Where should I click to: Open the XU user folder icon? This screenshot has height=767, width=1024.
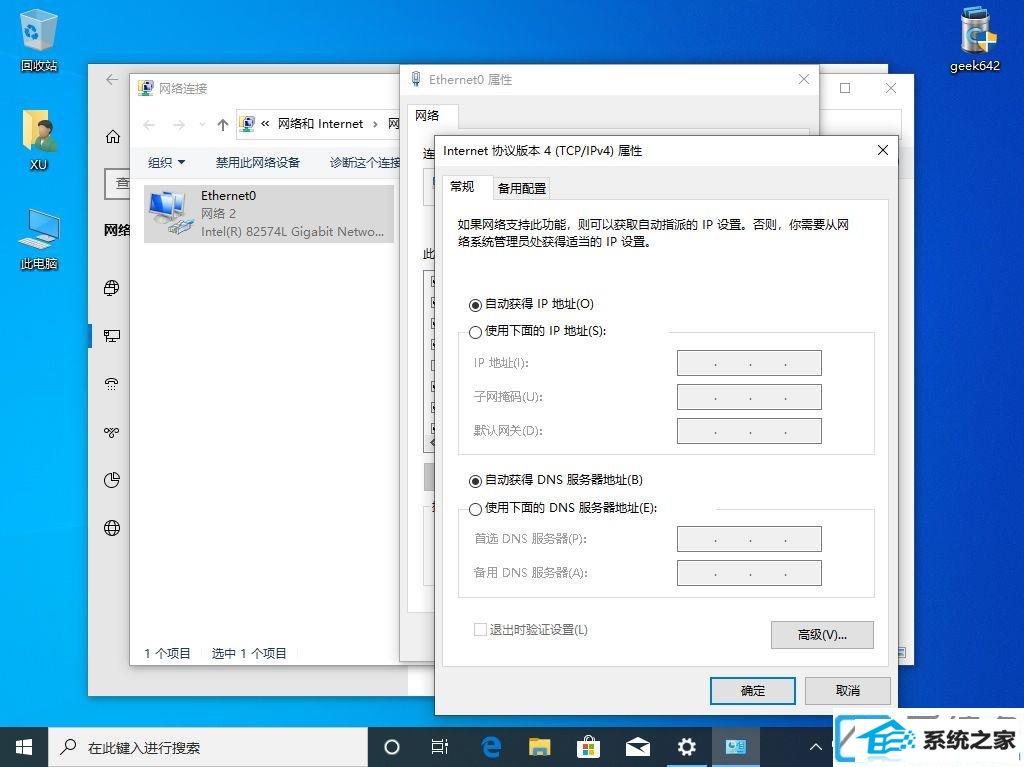coord(39,139)
